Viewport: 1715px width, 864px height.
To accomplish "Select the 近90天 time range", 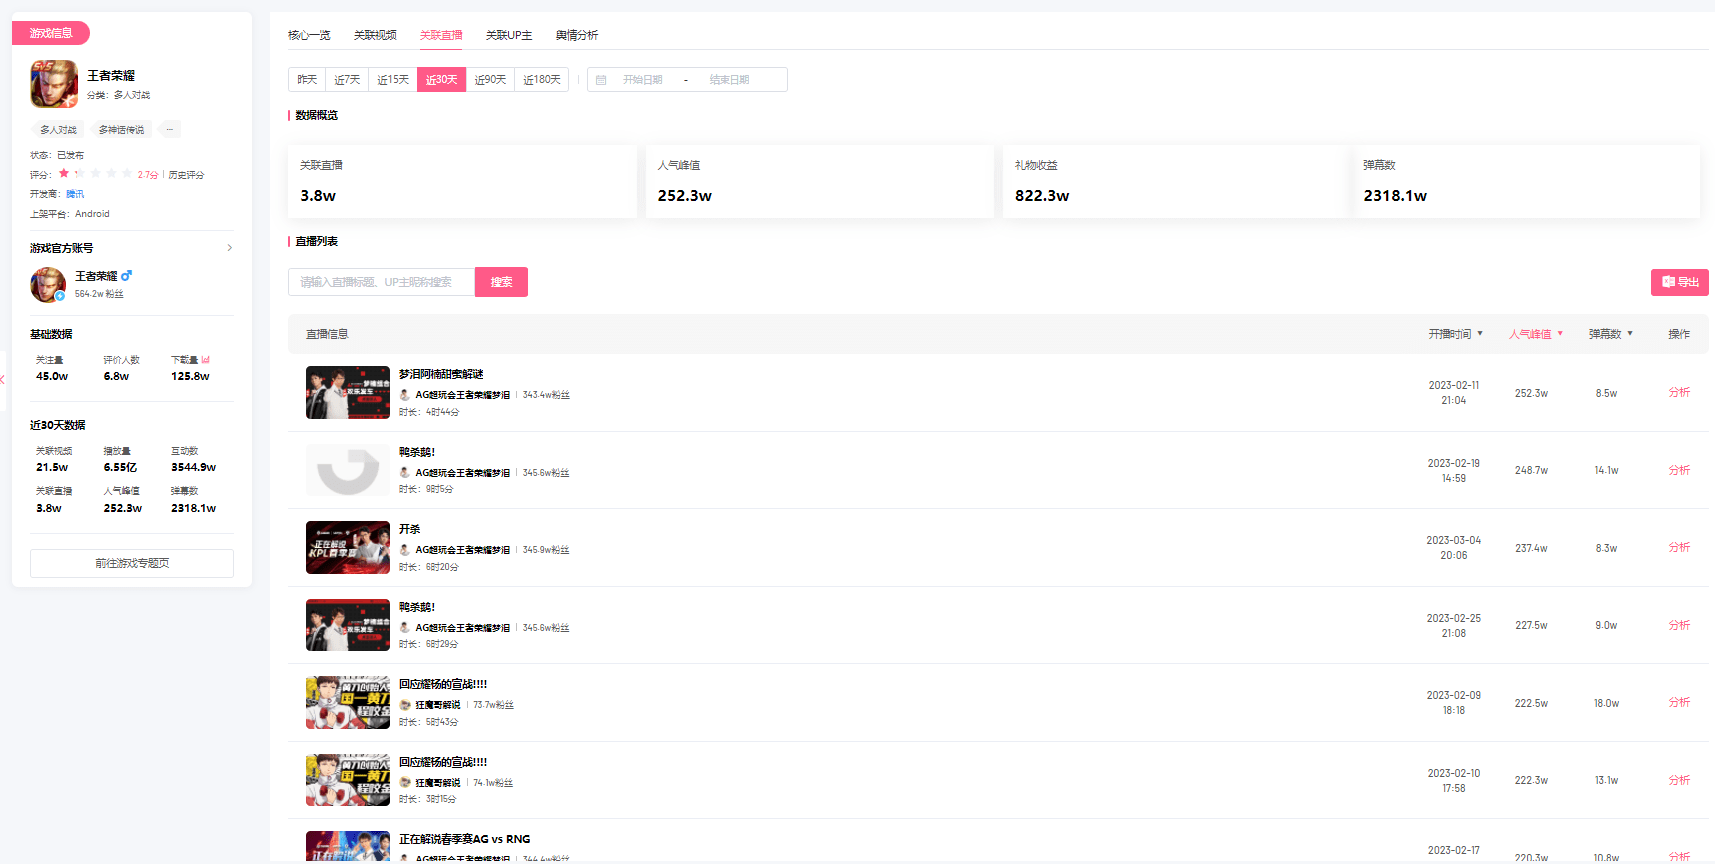I will (x=491, y=80).
